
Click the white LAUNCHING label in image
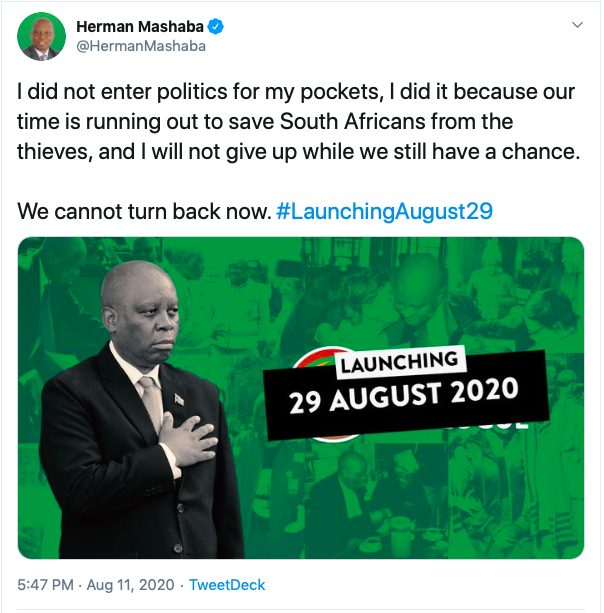coord(400,363)
